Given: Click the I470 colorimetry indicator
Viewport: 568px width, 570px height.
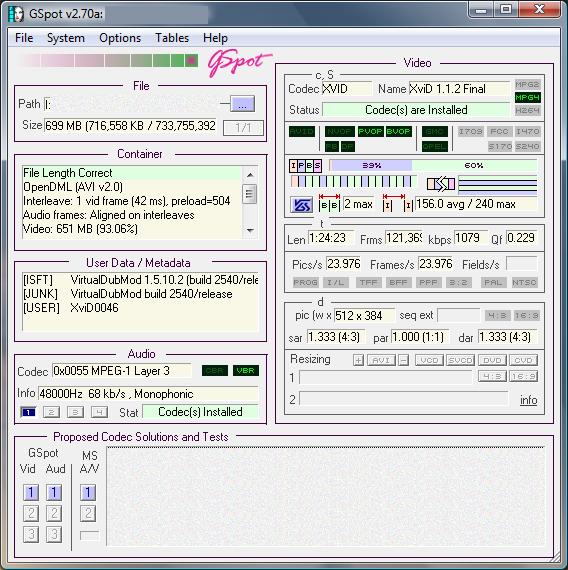Looking at the screenshot, I should pos(528,131).
